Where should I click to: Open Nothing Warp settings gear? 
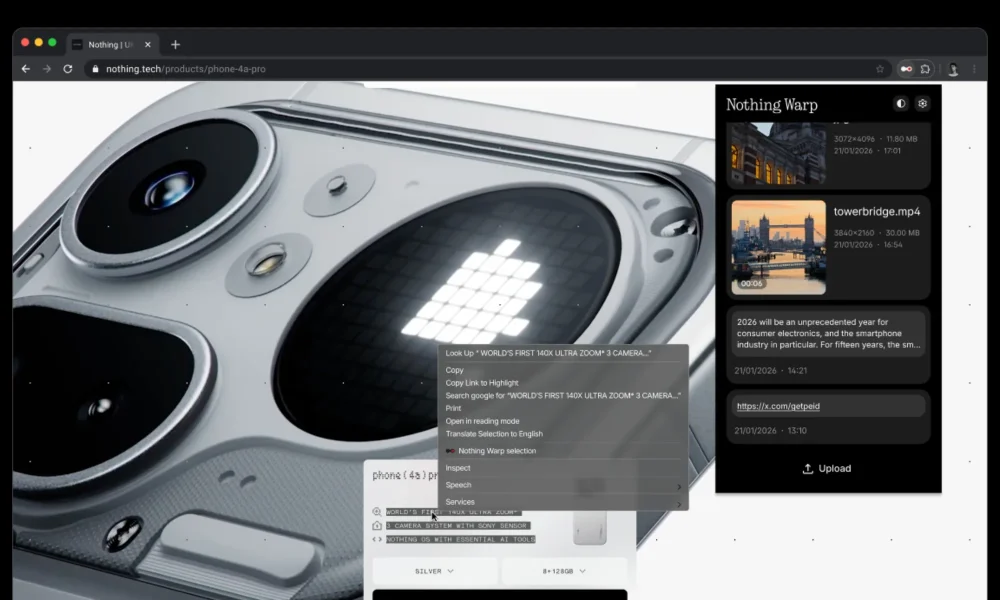922,103
